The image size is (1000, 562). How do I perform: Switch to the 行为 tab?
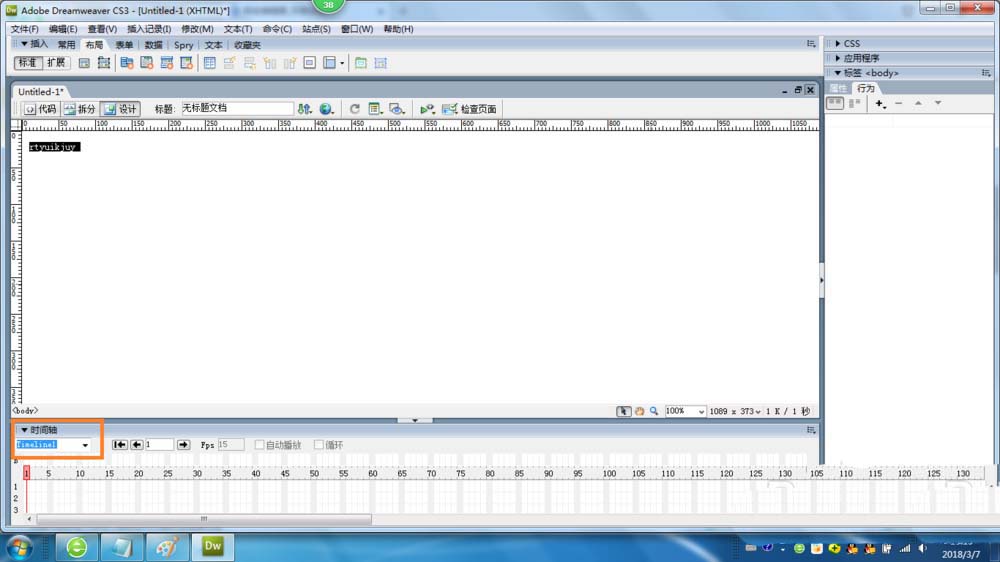(865, 88)
